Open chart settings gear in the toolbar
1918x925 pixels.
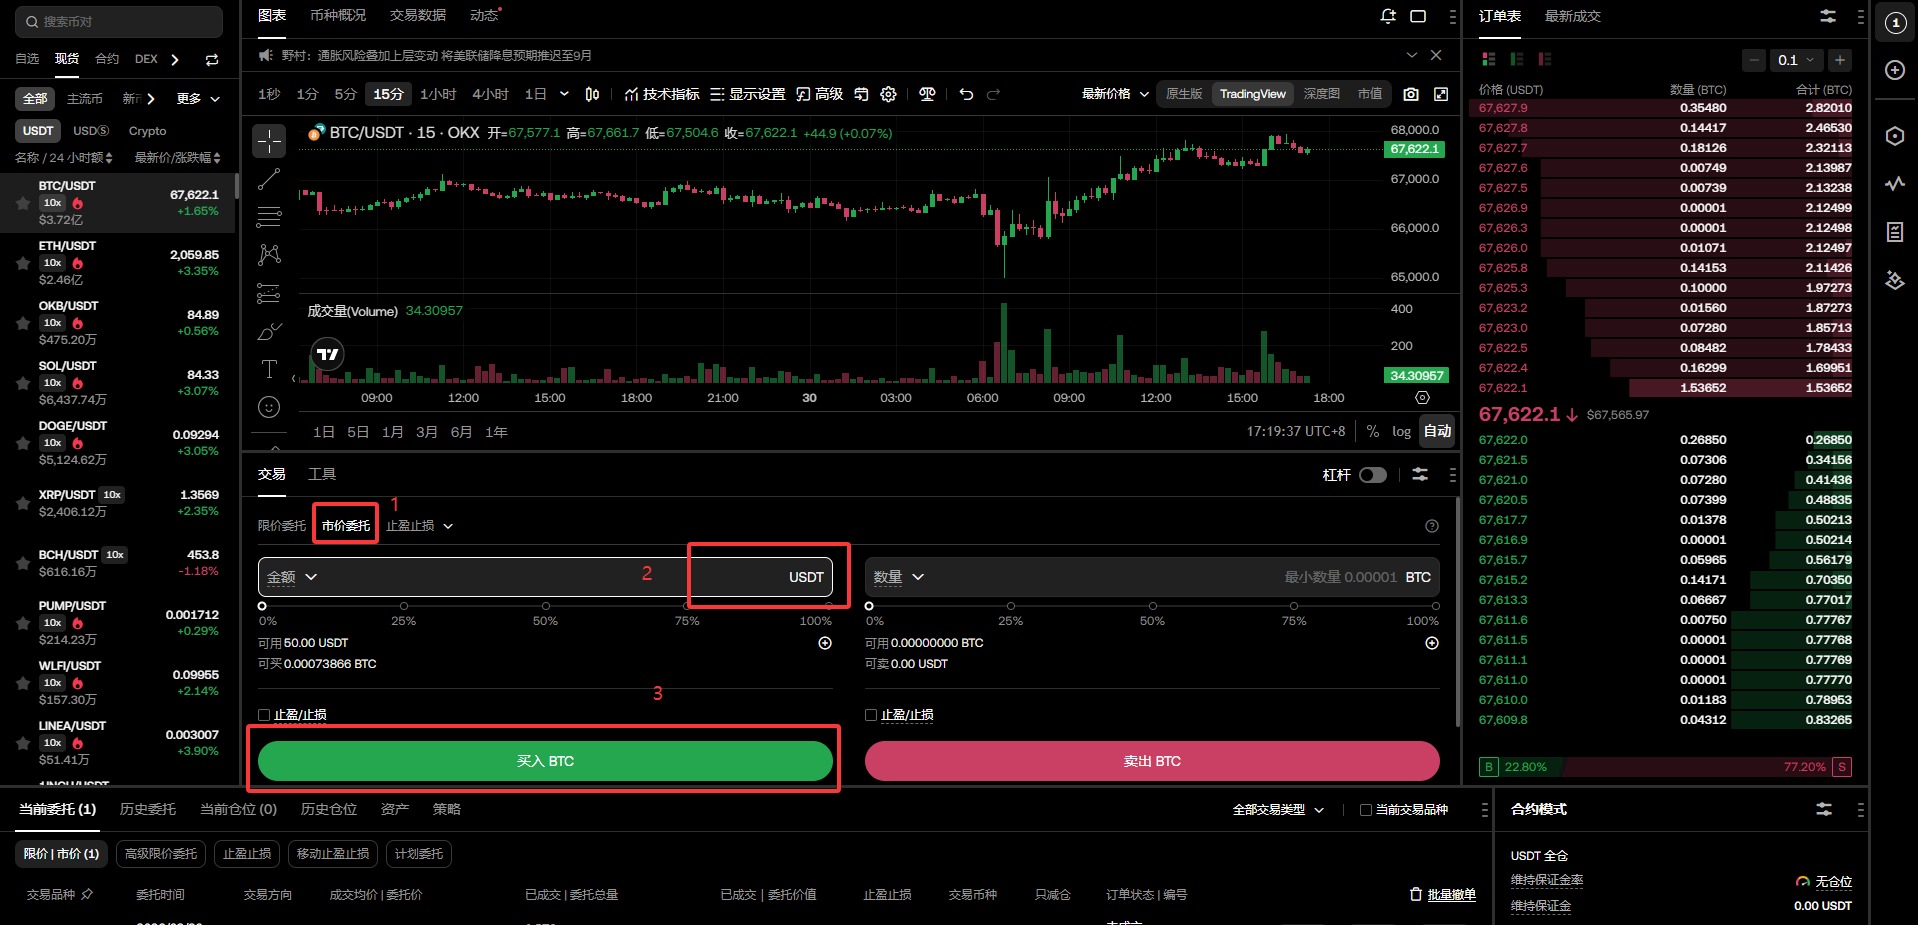click(x=888, y=94)
